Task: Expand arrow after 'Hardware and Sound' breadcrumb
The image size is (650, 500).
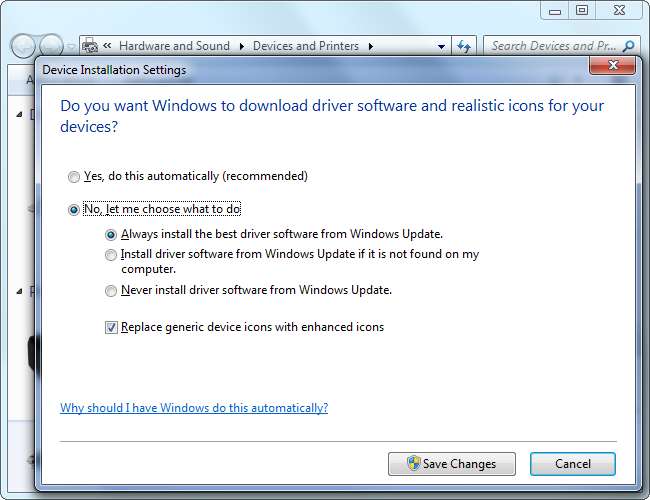Action: tap(242, 46)
